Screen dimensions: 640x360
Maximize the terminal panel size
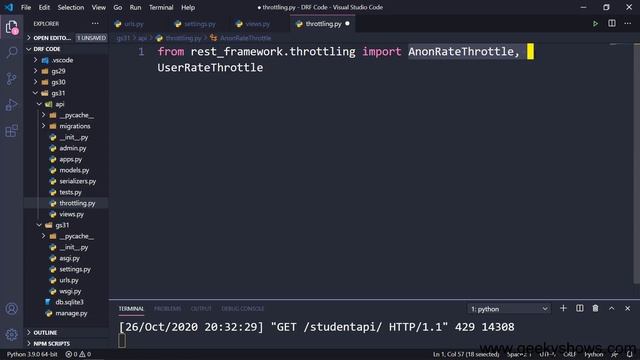coord(611,309)
